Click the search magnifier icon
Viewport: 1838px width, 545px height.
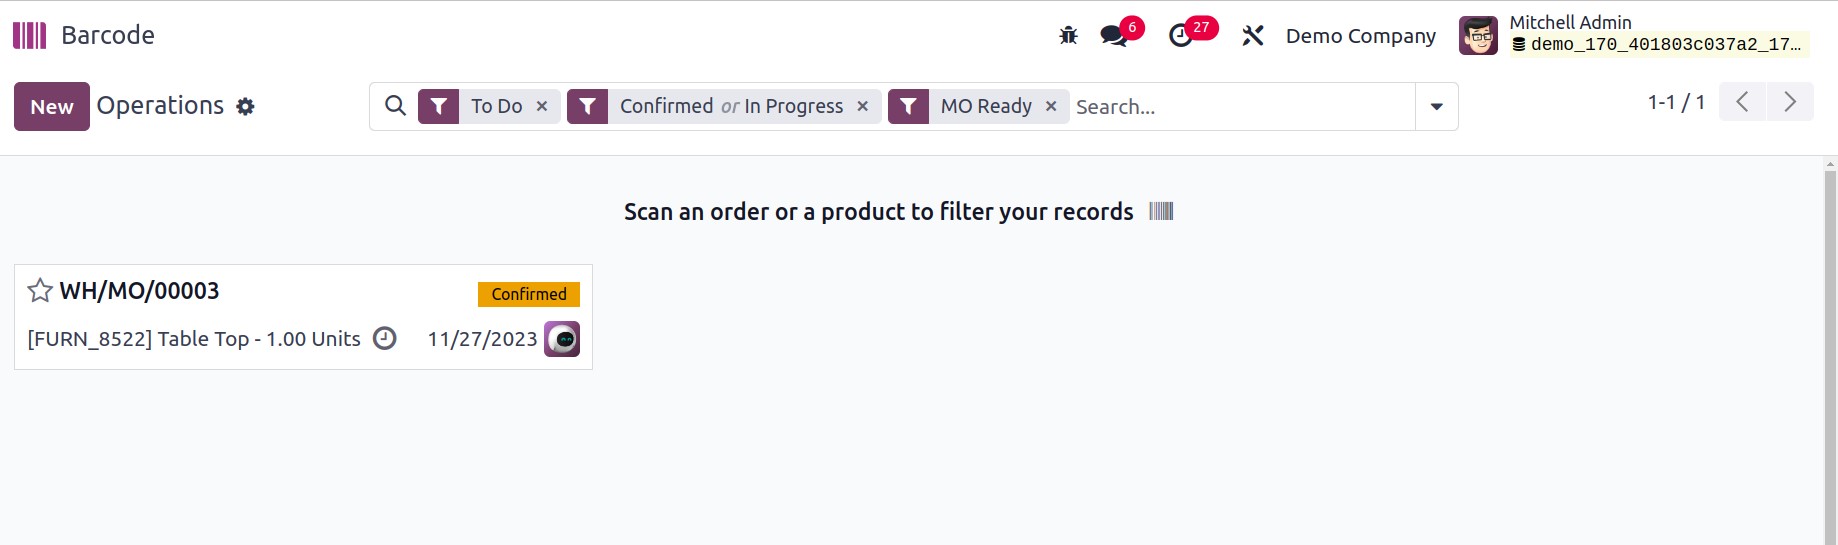point(395,106)
